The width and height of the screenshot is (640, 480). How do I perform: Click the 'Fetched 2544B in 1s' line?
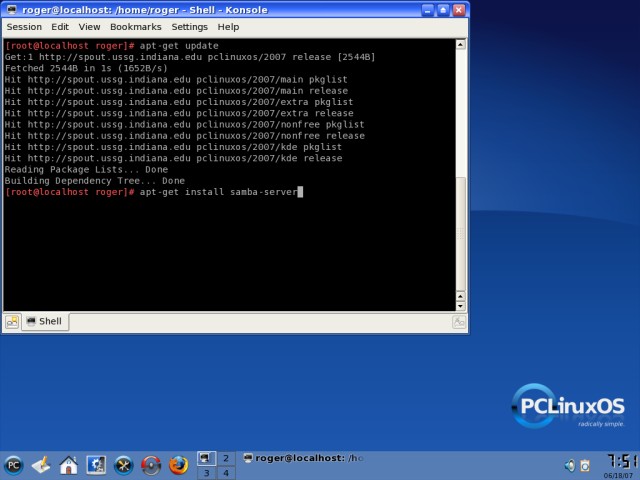coord(86,68)
